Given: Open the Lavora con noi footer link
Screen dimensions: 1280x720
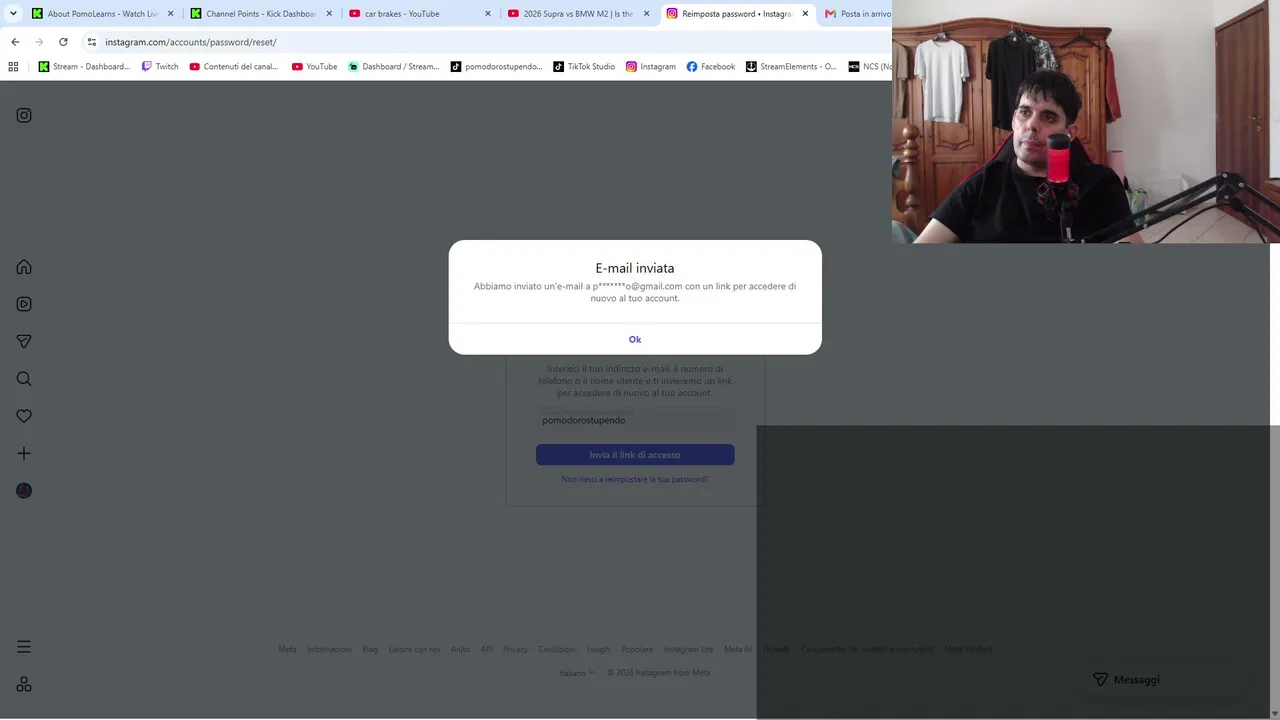Looking at the screenshot, I should tap(414, 650).
